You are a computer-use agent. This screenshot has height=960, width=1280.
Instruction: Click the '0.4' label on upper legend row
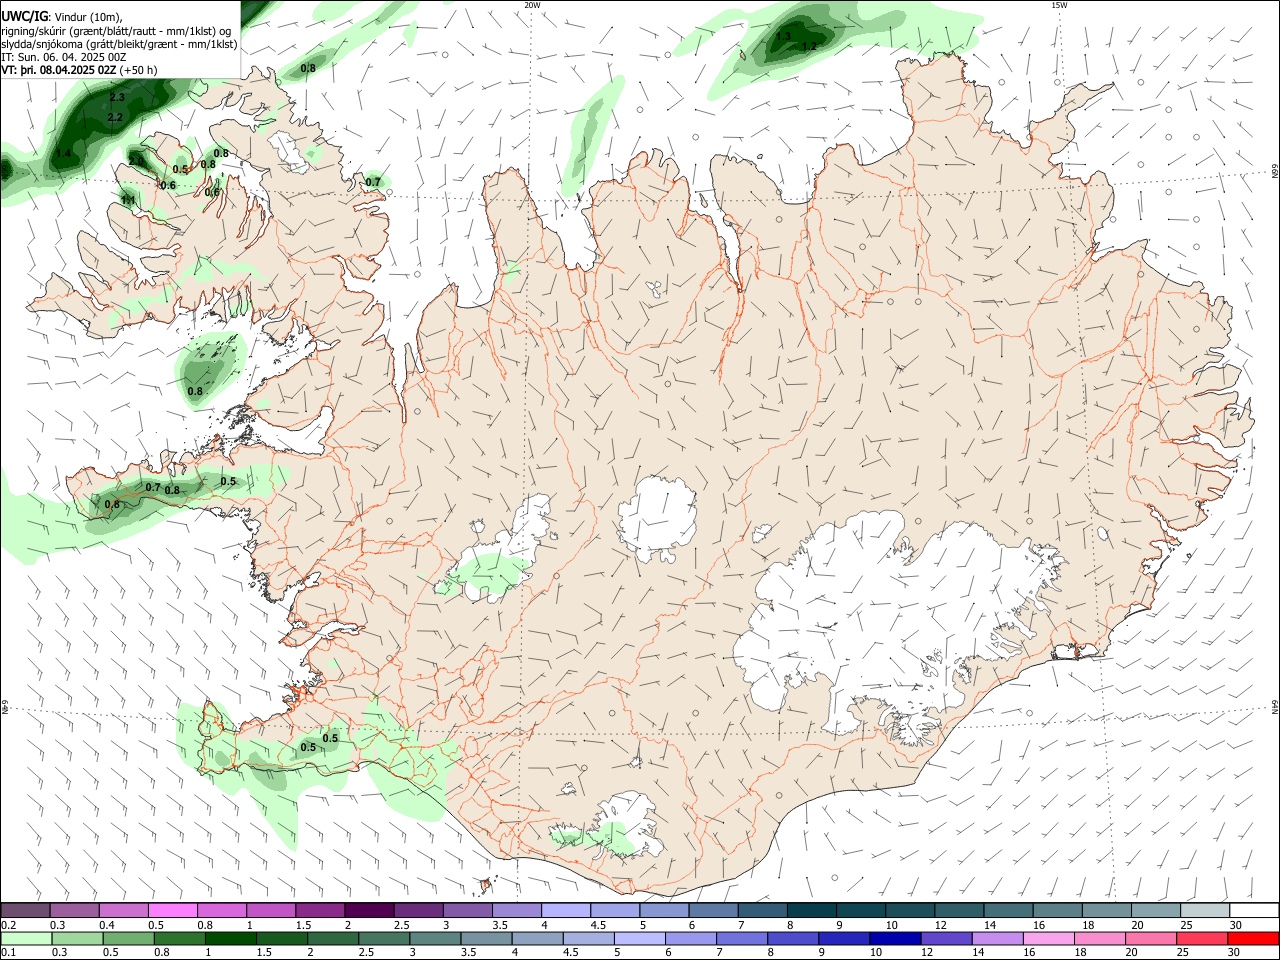[107, 925]
